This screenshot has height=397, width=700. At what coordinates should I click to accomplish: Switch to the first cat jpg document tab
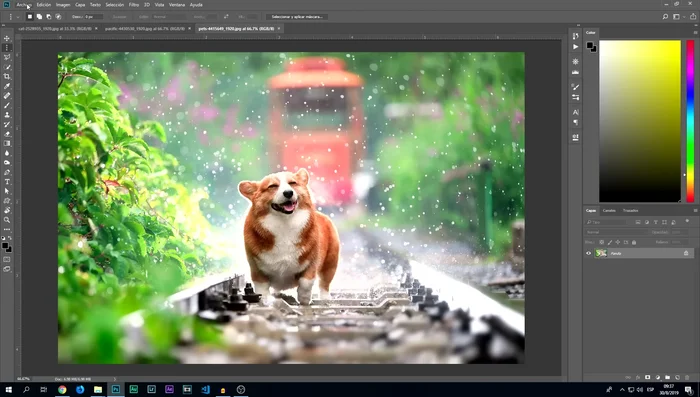[54, 29]
